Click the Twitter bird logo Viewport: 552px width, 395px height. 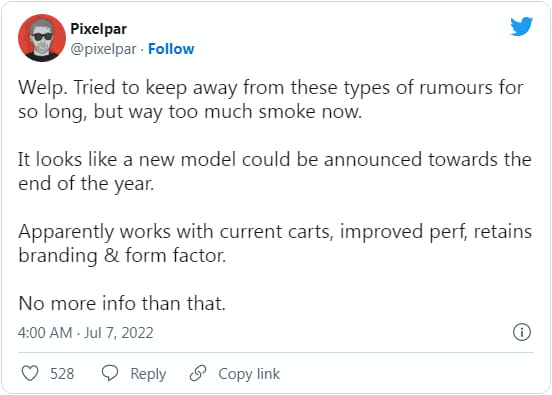[x=521, y=26]
